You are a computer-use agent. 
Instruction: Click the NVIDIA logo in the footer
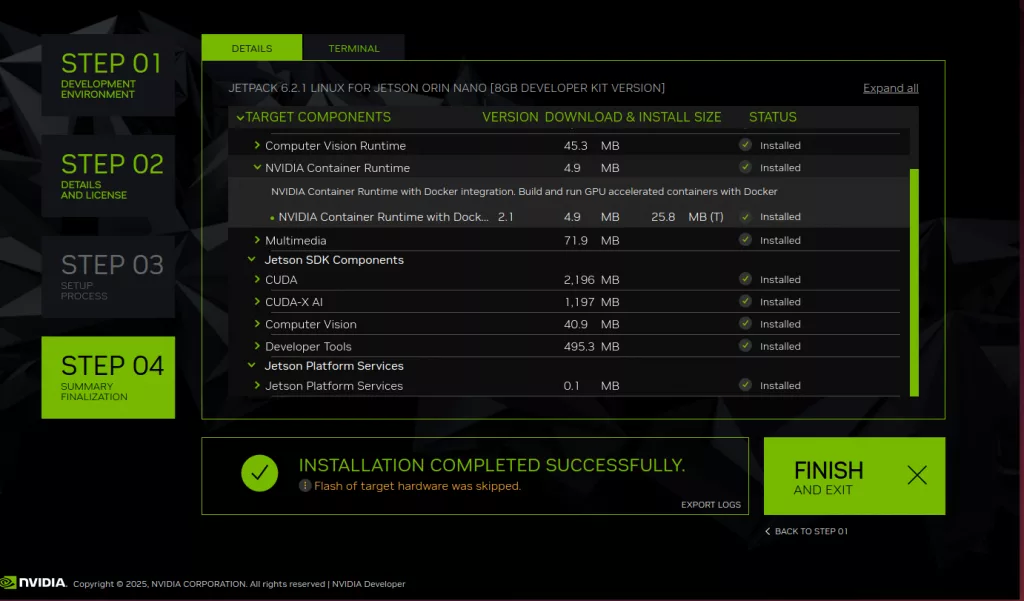(33, 583)
